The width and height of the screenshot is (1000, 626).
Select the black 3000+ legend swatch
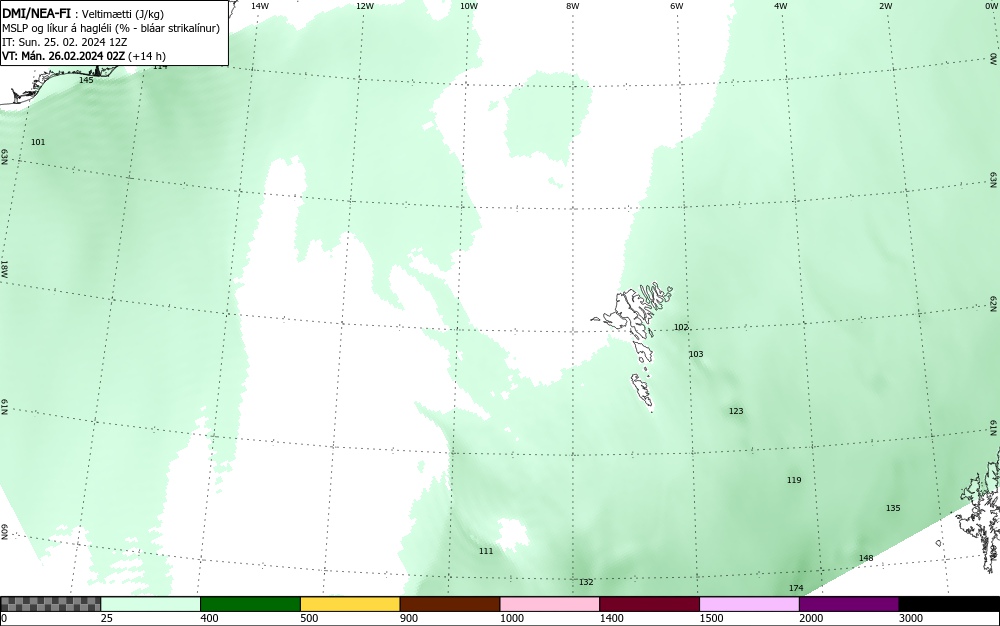[949, 604]
